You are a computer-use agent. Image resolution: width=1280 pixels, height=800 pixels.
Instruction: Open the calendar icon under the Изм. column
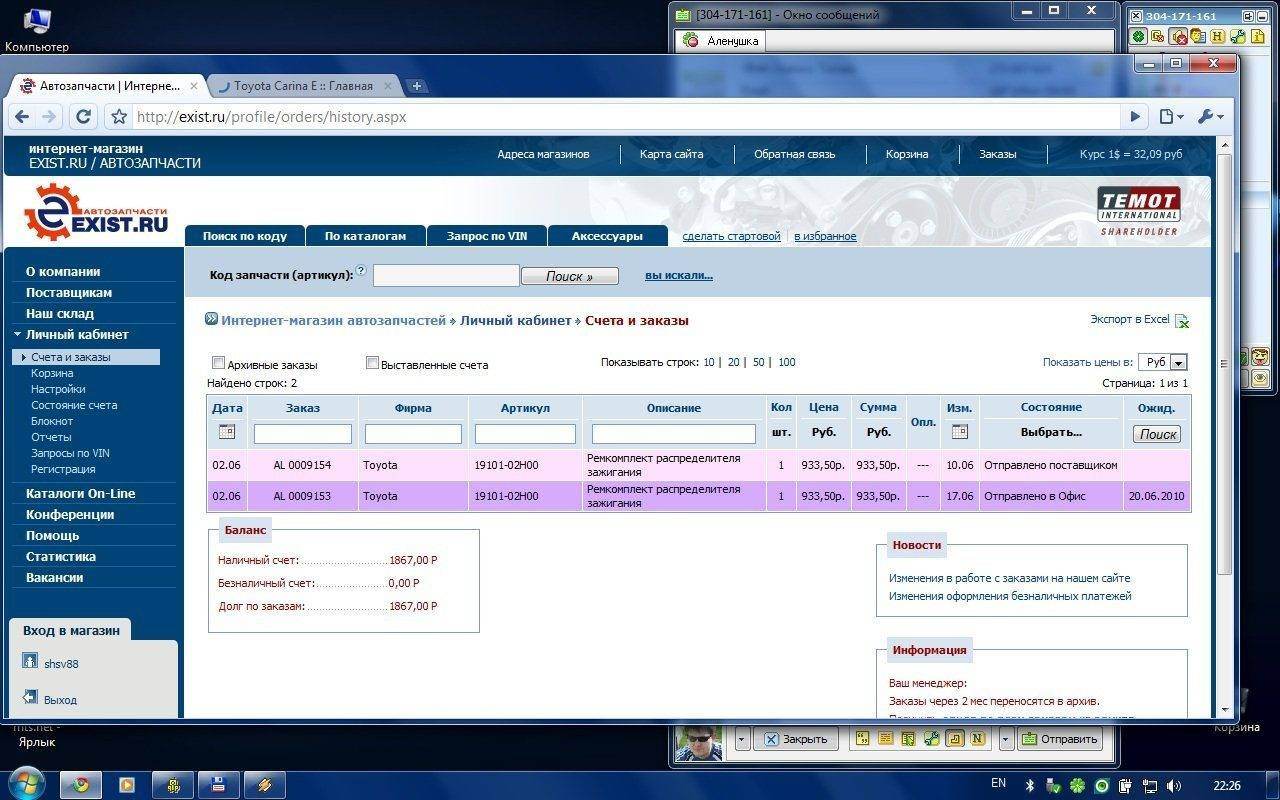(960, 432)
